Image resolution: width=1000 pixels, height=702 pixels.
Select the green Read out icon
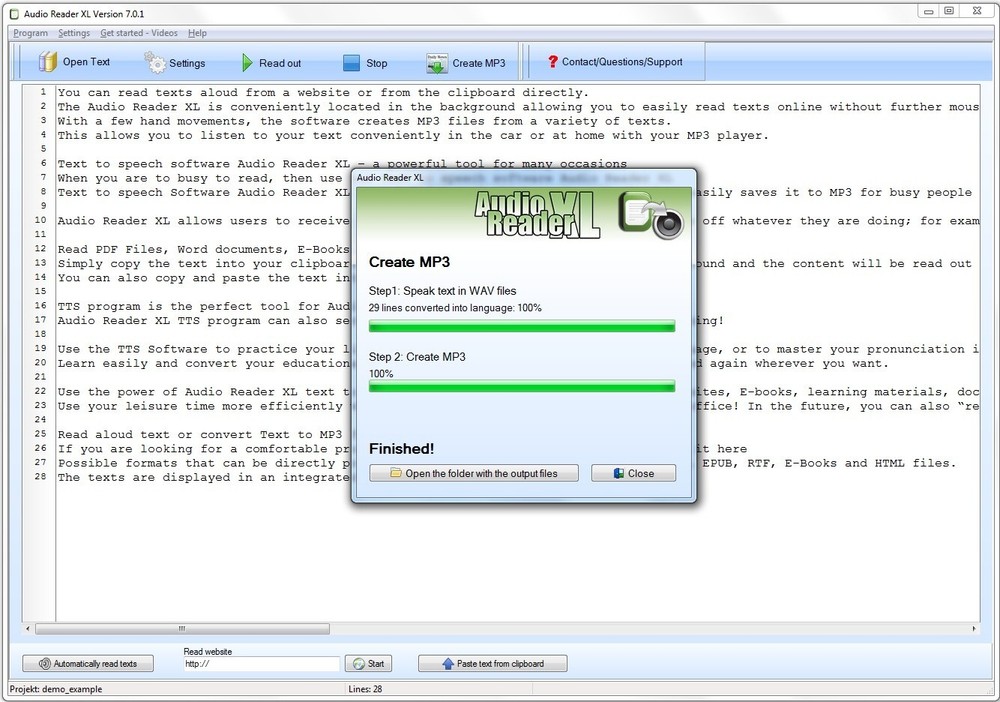point(246,61)
